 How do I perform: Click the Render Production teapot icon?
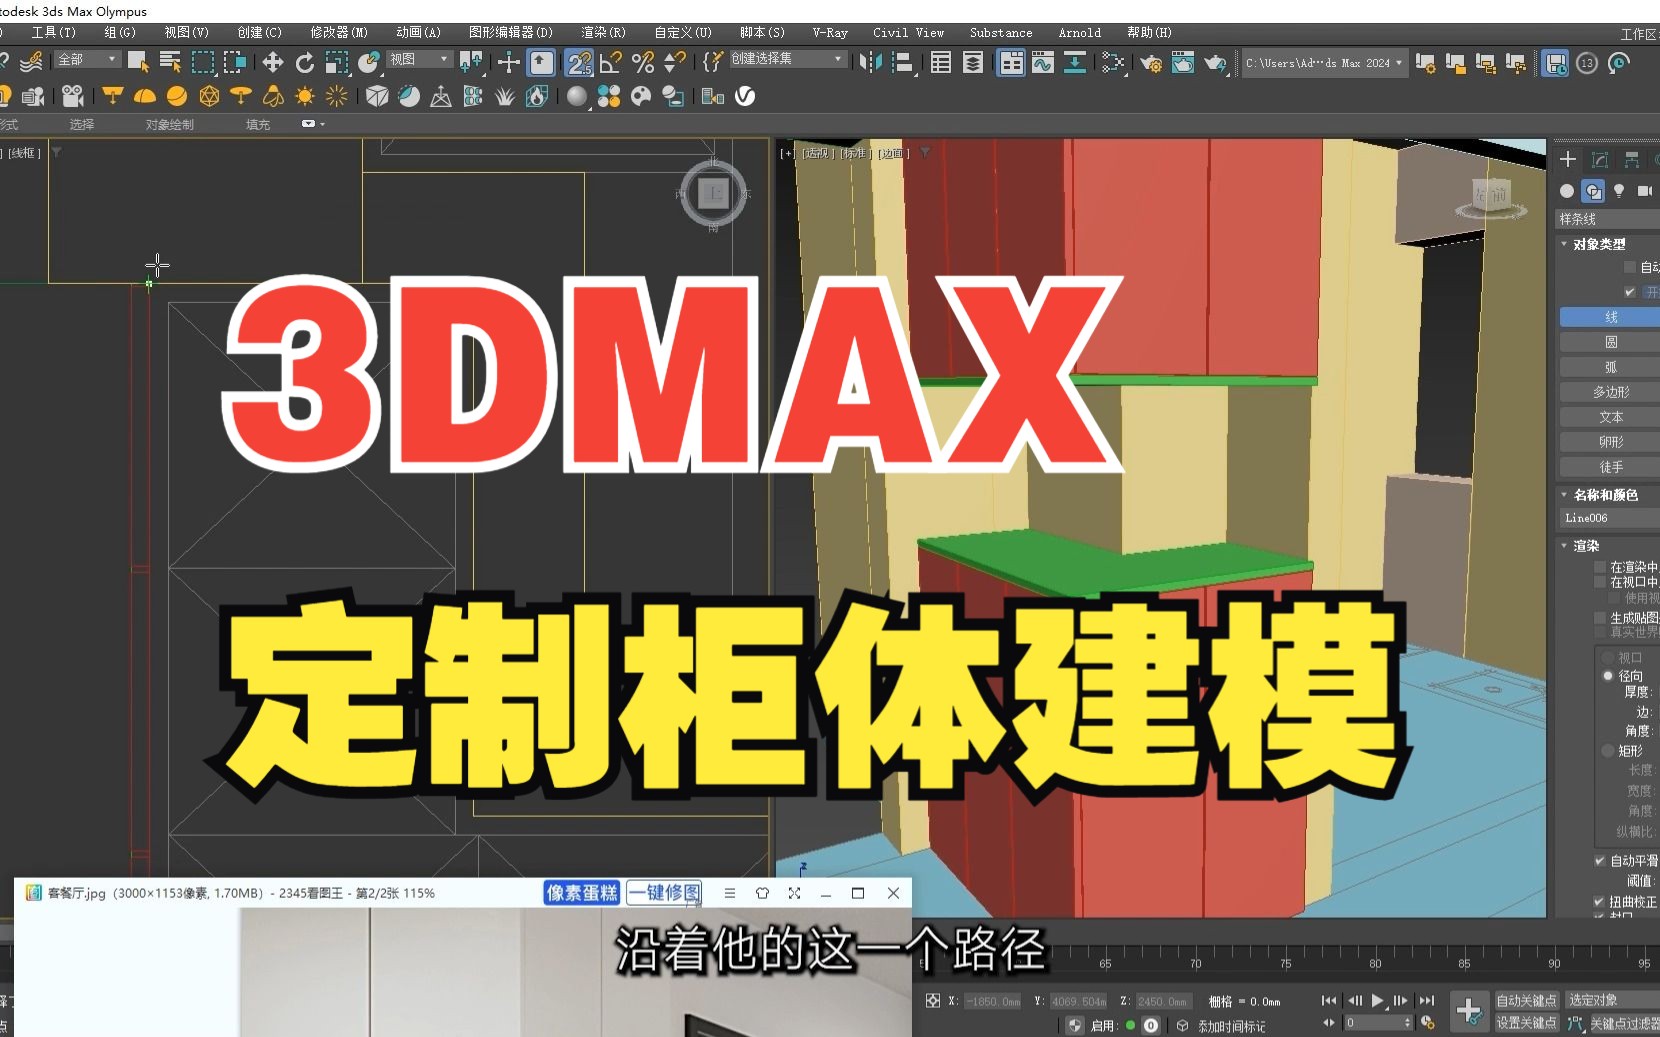[x=1215, y=62]
